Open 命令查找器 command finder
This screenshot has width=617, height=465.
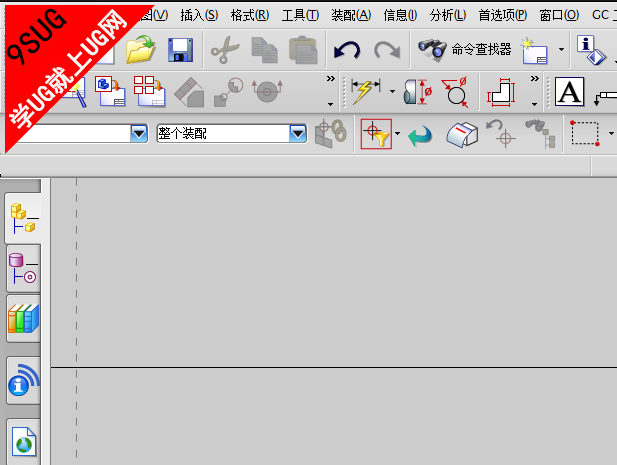pyautogui.click(x=464, y=50)
